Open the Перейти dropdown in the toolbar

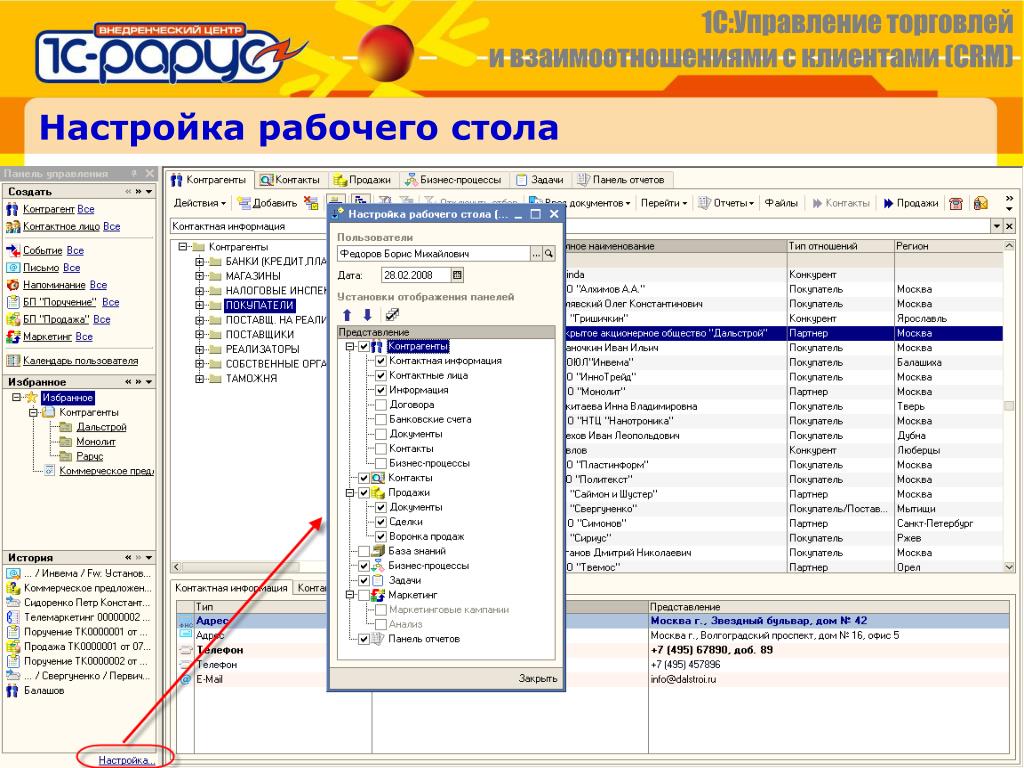(664, 203)
